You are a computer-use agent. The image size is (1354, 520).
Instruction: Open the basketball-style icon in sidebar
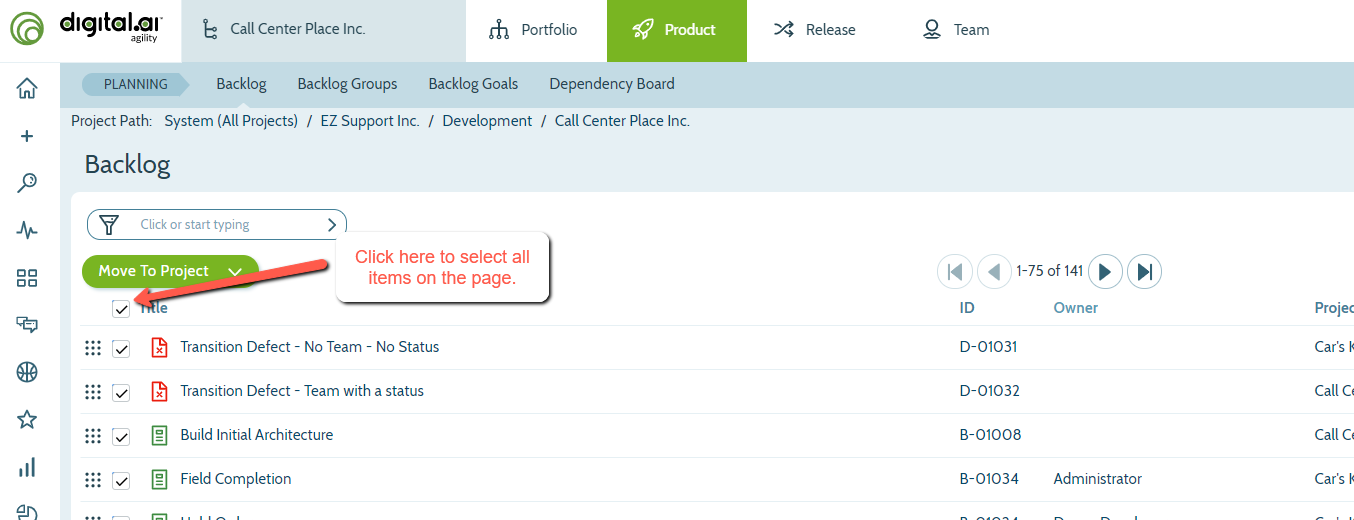(x=27, y=372)
